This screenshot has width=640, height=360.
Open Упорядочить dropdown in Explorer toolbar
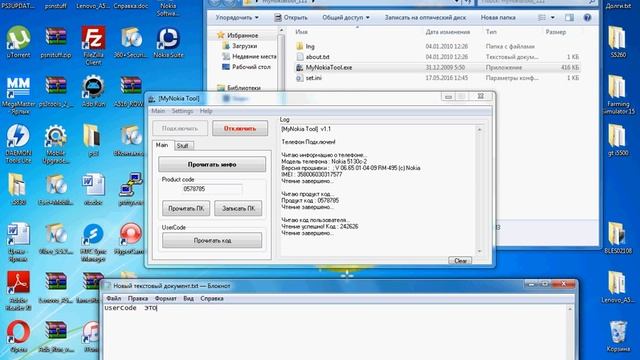[237, 18]
